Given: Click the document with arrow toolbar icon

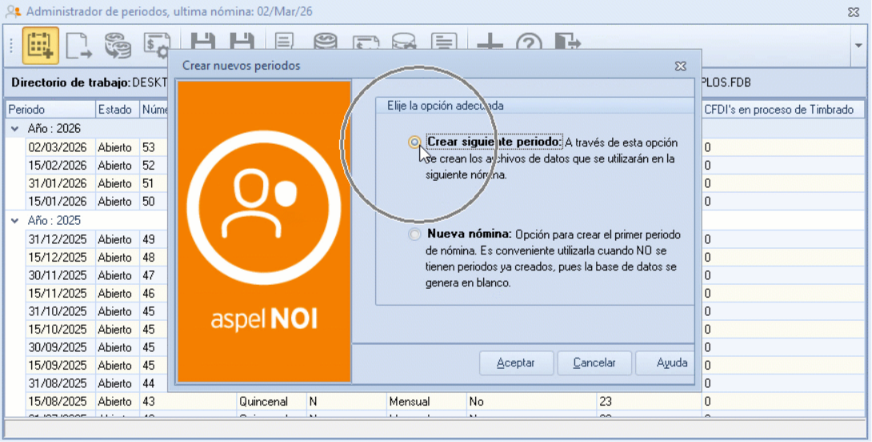Looking at the screenshot, I should point(79,46).
